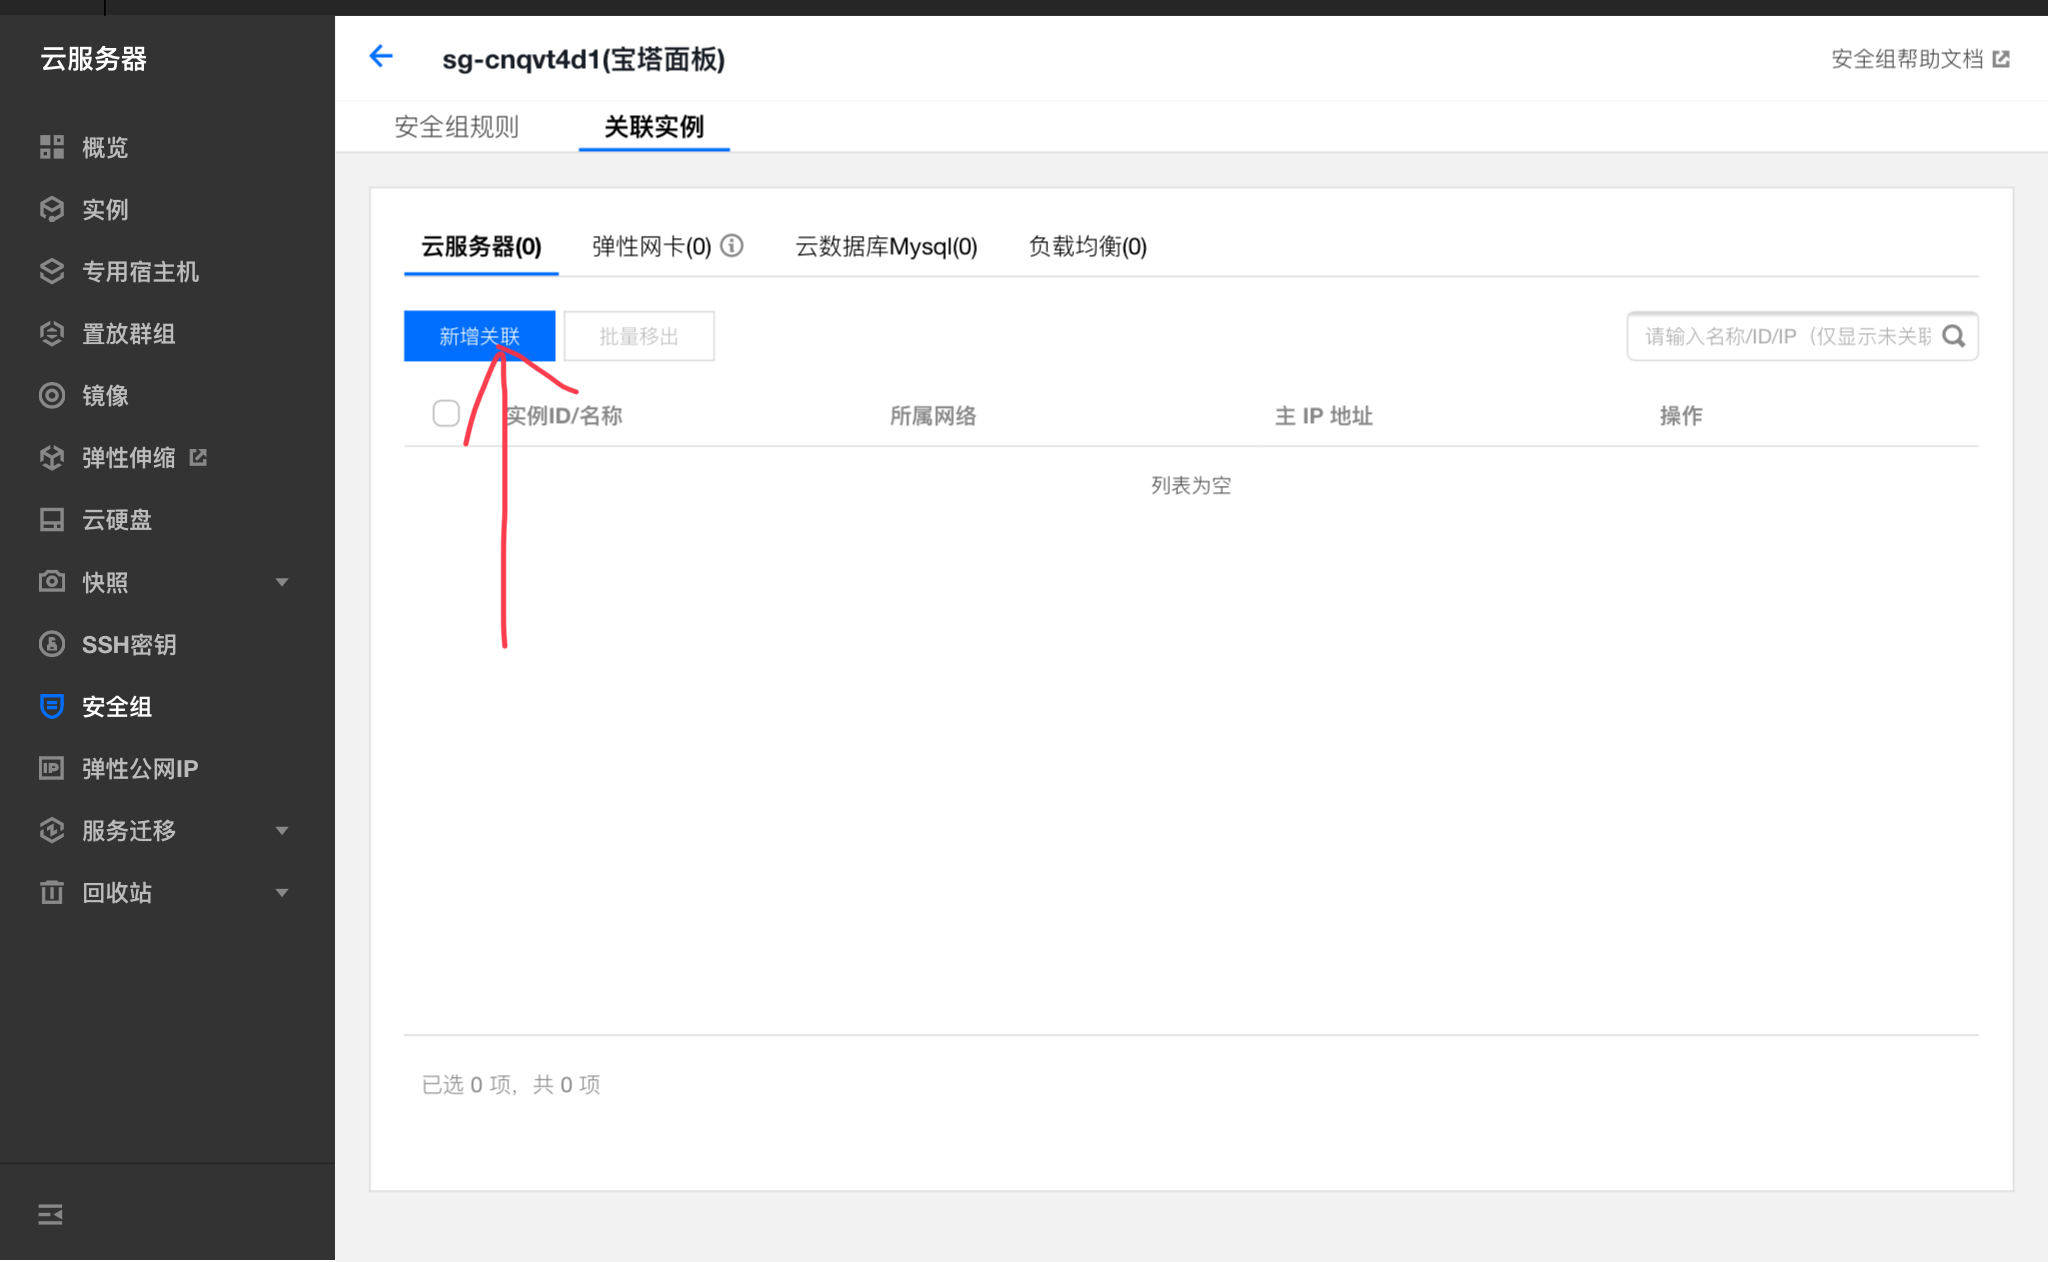Select SSH密钥 in the sidebar
The height and width of the screenshot is (1262, 2048).
pyautogui.click(x=129, y=644)
